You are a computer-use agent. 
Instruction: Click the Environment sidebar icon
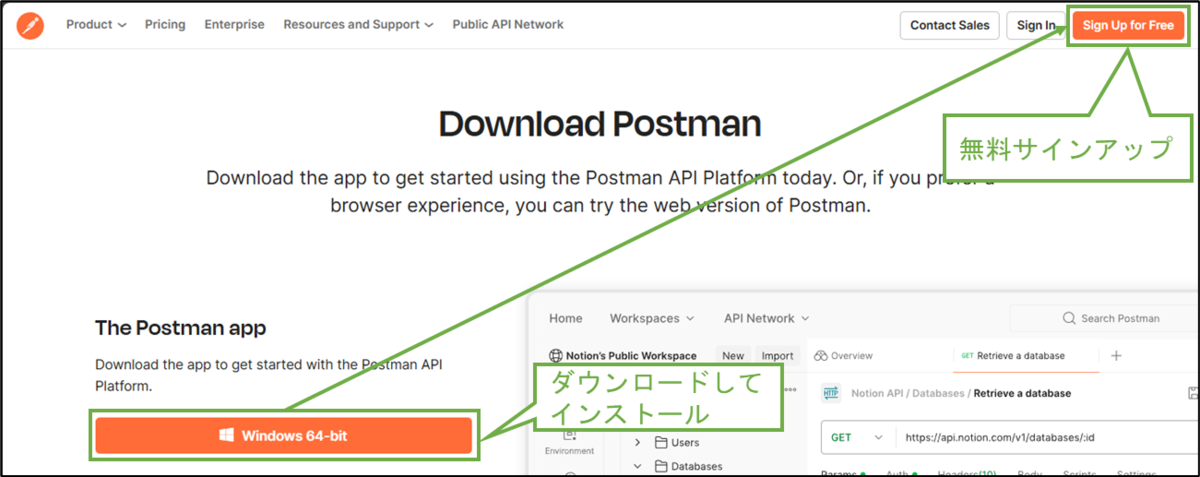click(569, 440)
